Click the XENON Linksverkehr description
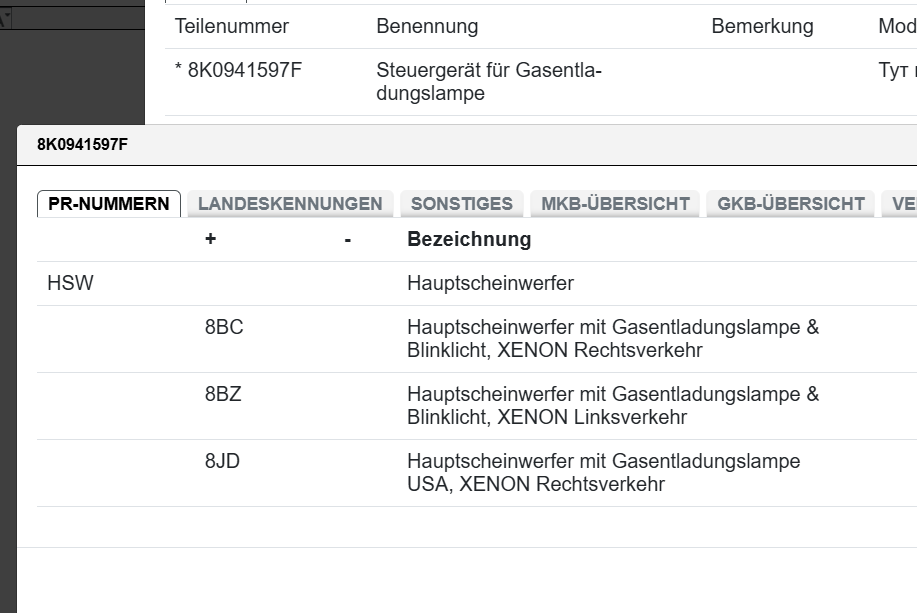The width and height of the screenshot is (917, 613). pos(612,406)
